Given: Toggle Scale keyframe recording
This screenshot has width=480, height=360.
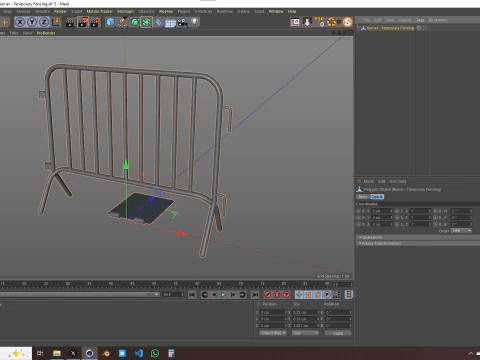Looking at the screenshot, I should 308,295.
